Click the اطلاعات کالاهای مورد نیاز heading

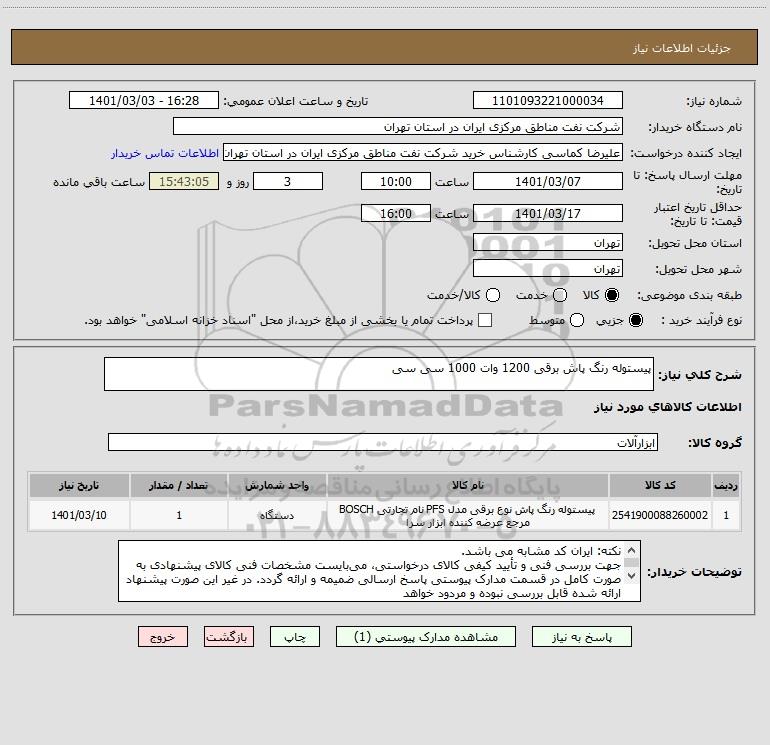click(x=668, y=407)
